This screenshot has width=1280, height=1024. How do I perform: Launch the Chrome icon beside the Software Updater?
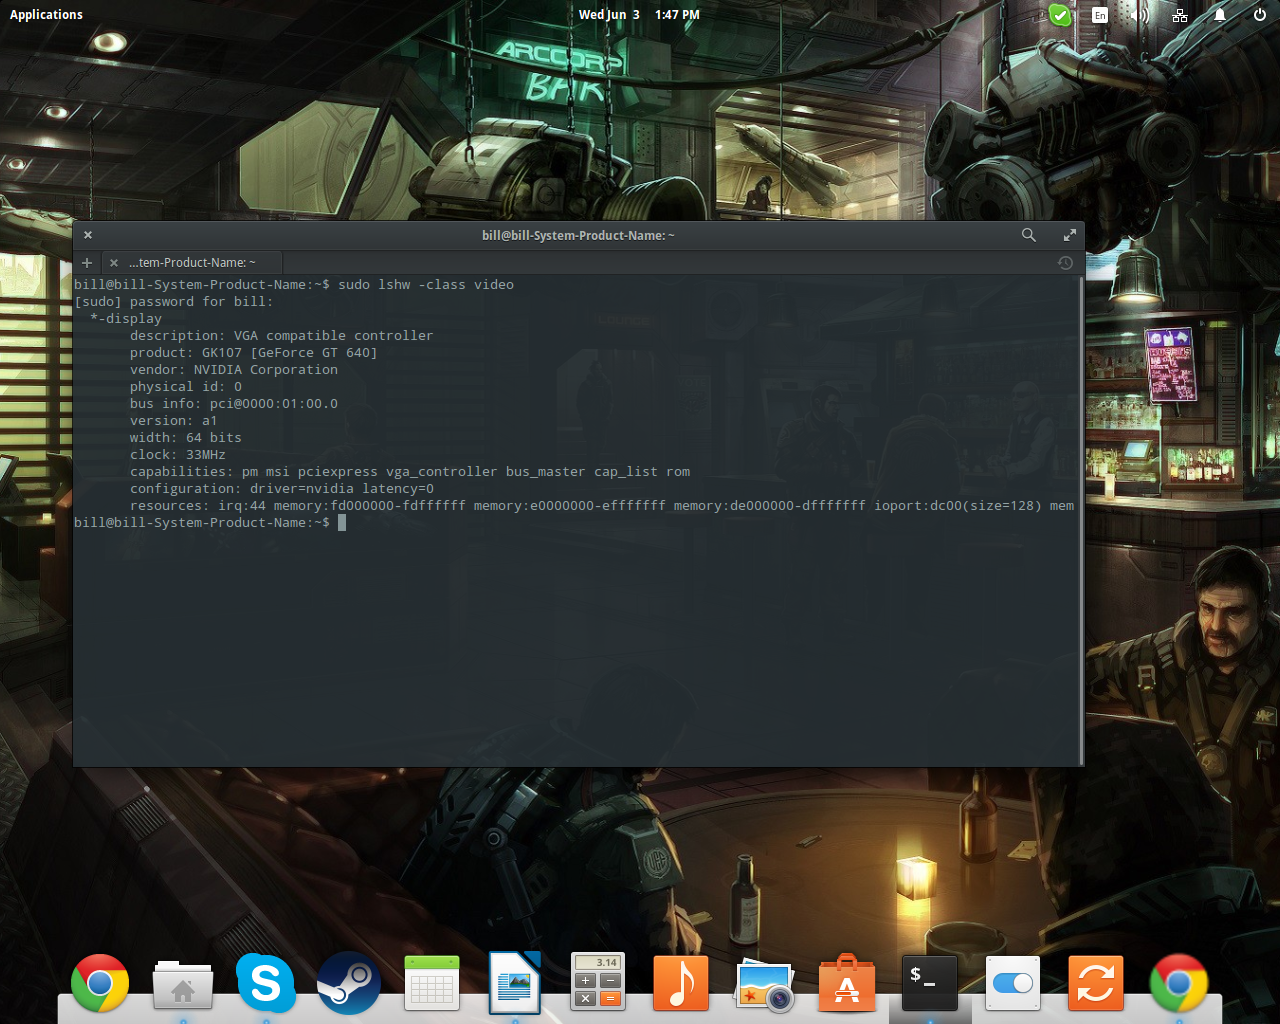click(x=1179, y=983)
